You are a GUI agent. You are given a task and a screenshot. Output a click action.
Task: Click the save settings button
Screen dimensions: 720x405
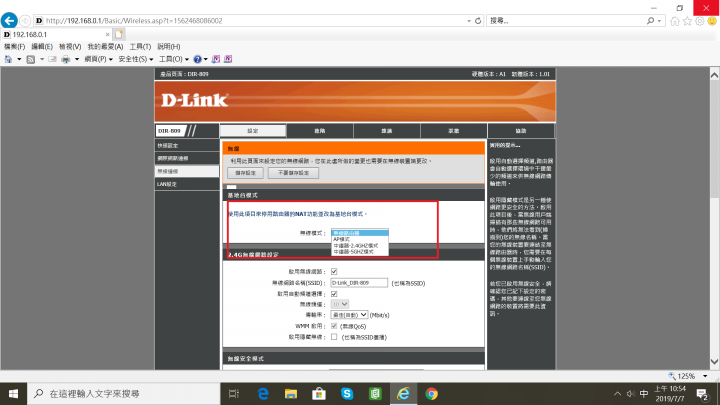coord(246,173)
